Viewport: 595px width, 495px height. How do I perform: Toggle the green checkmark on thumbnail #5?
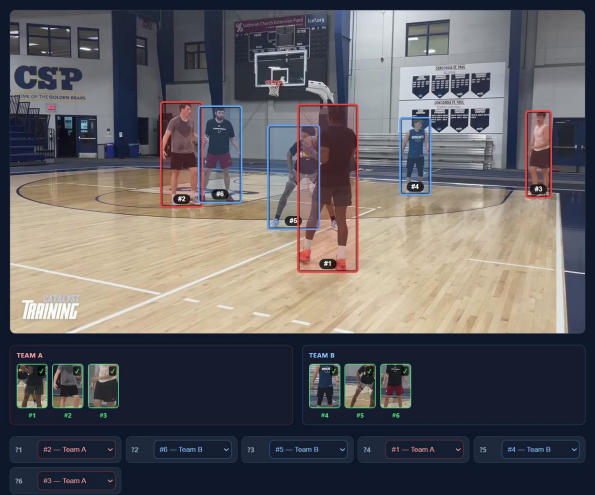(x=370, y=371)
